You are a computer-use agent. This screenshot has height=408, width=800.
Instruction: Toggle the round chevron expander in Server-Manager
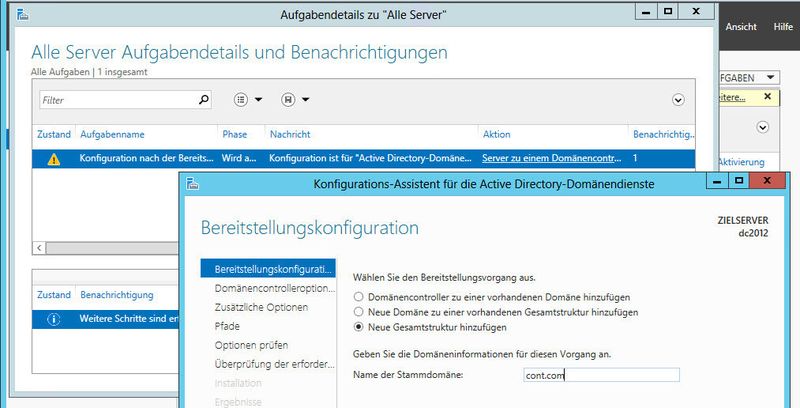[x=763, y=127]
